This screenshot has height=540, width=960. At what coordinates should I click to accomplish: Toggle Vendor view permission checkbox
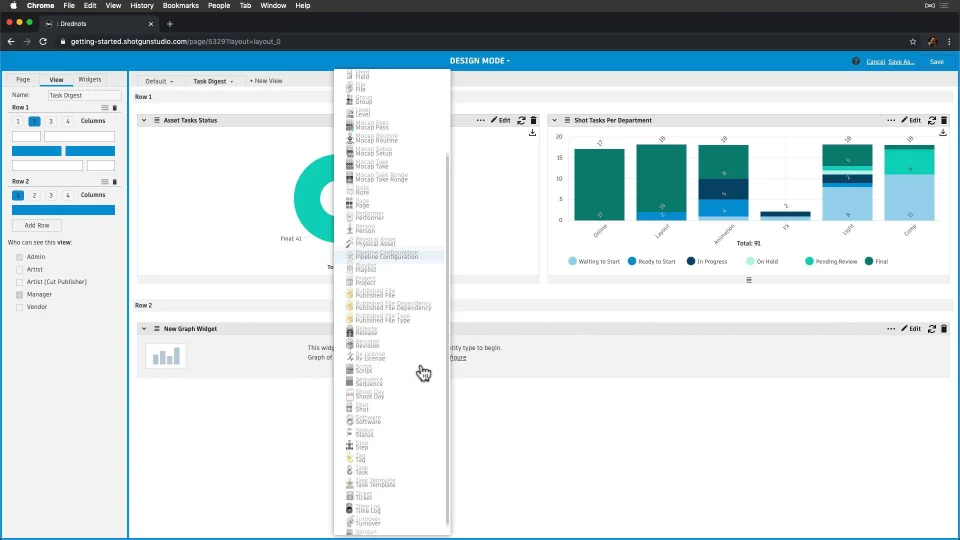coord(20,307)
